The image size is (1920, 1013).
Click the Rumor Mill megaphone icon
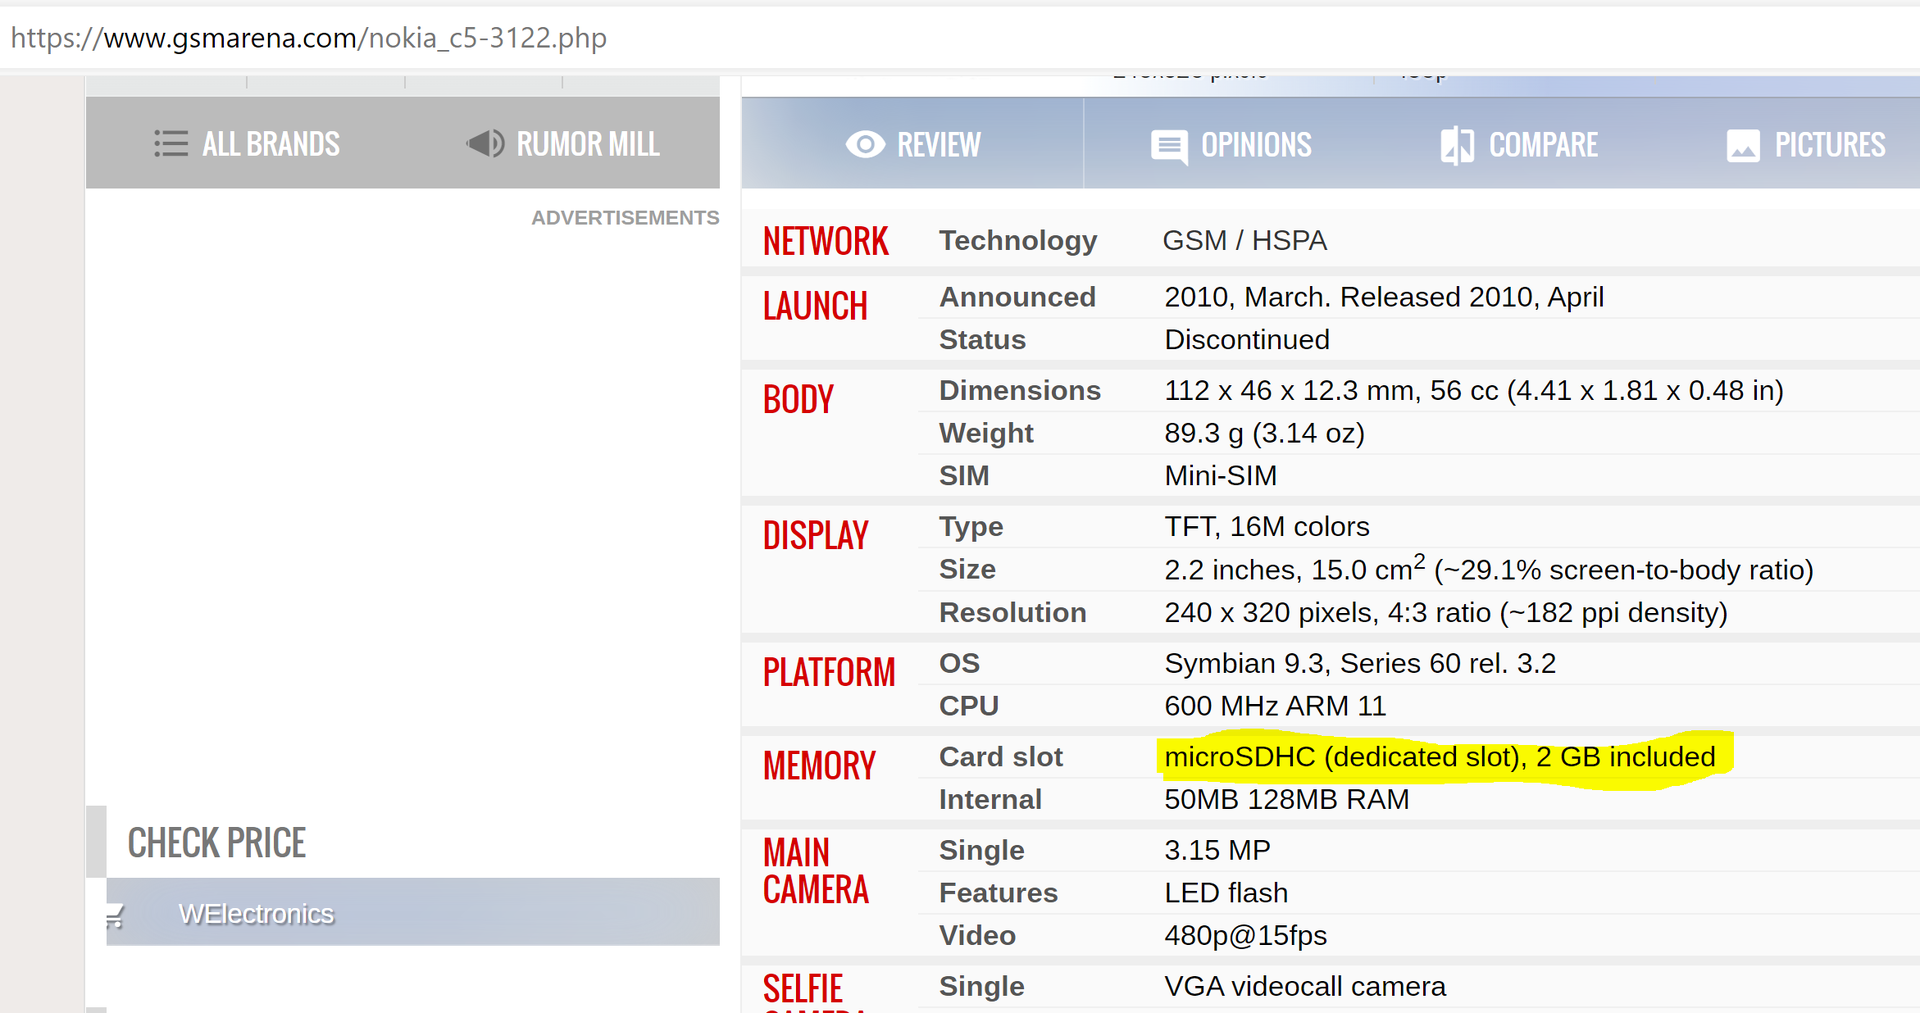pyautogui.click(x=486, y=144)
